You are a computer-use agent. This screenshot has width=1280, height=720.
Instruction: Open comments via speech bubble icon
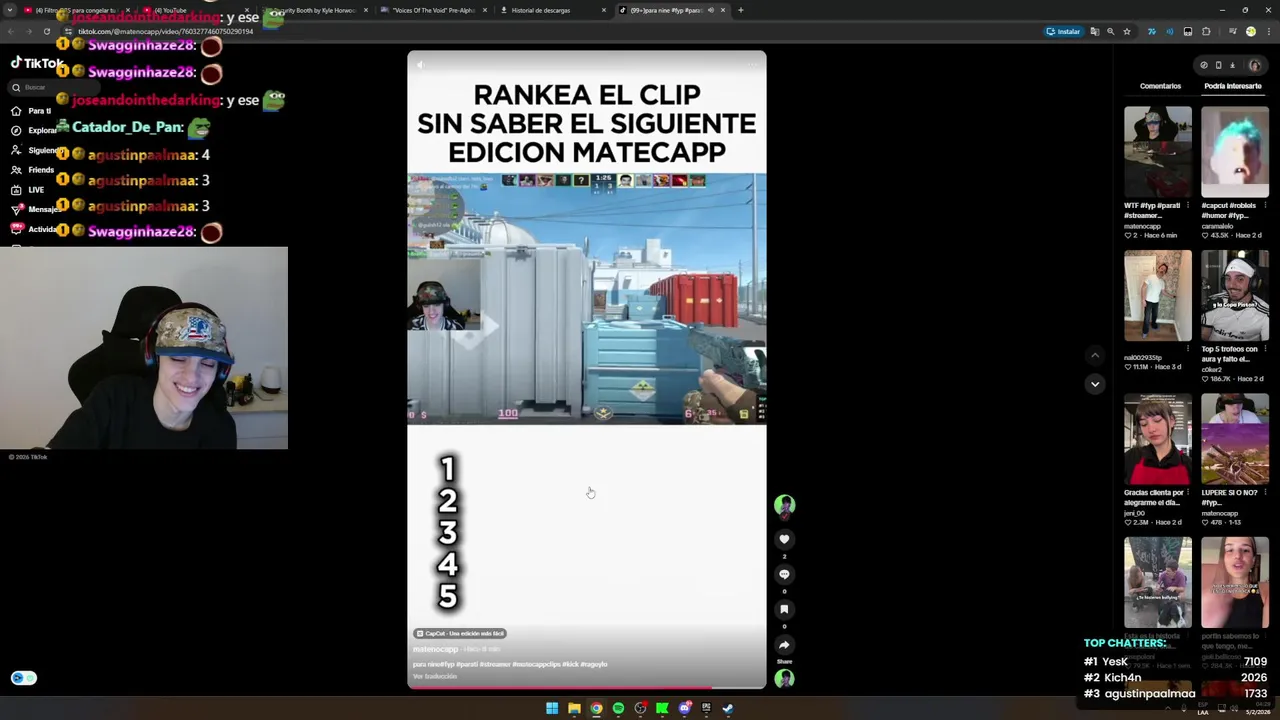coord(784,574)
